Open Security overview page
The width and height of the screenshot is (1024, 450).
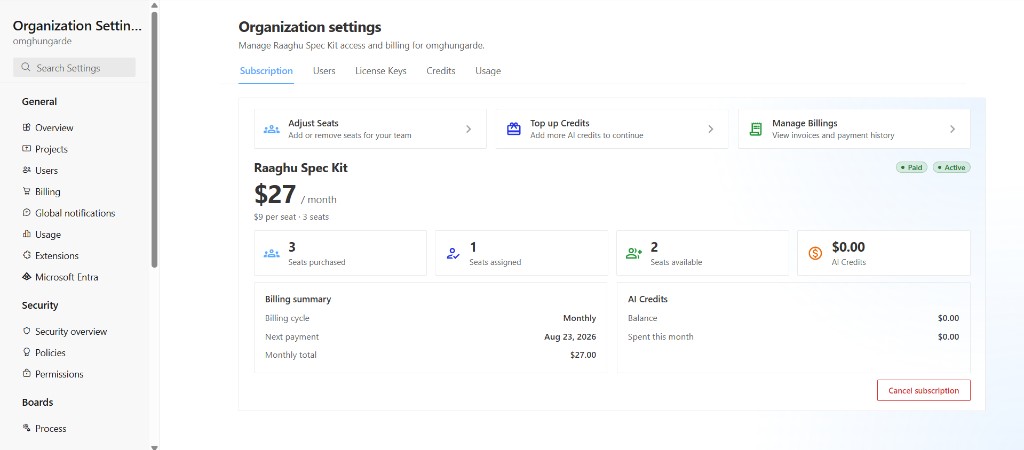(71, 331)
